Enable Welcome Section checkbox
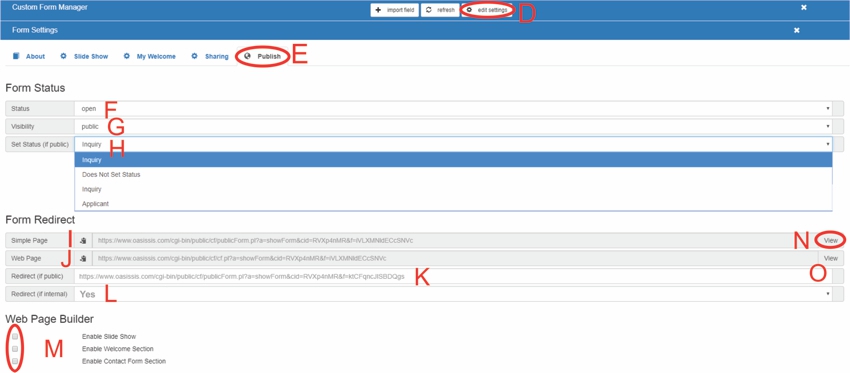The height and width of the screenshot is (373, 850). [x=15, y=349]
